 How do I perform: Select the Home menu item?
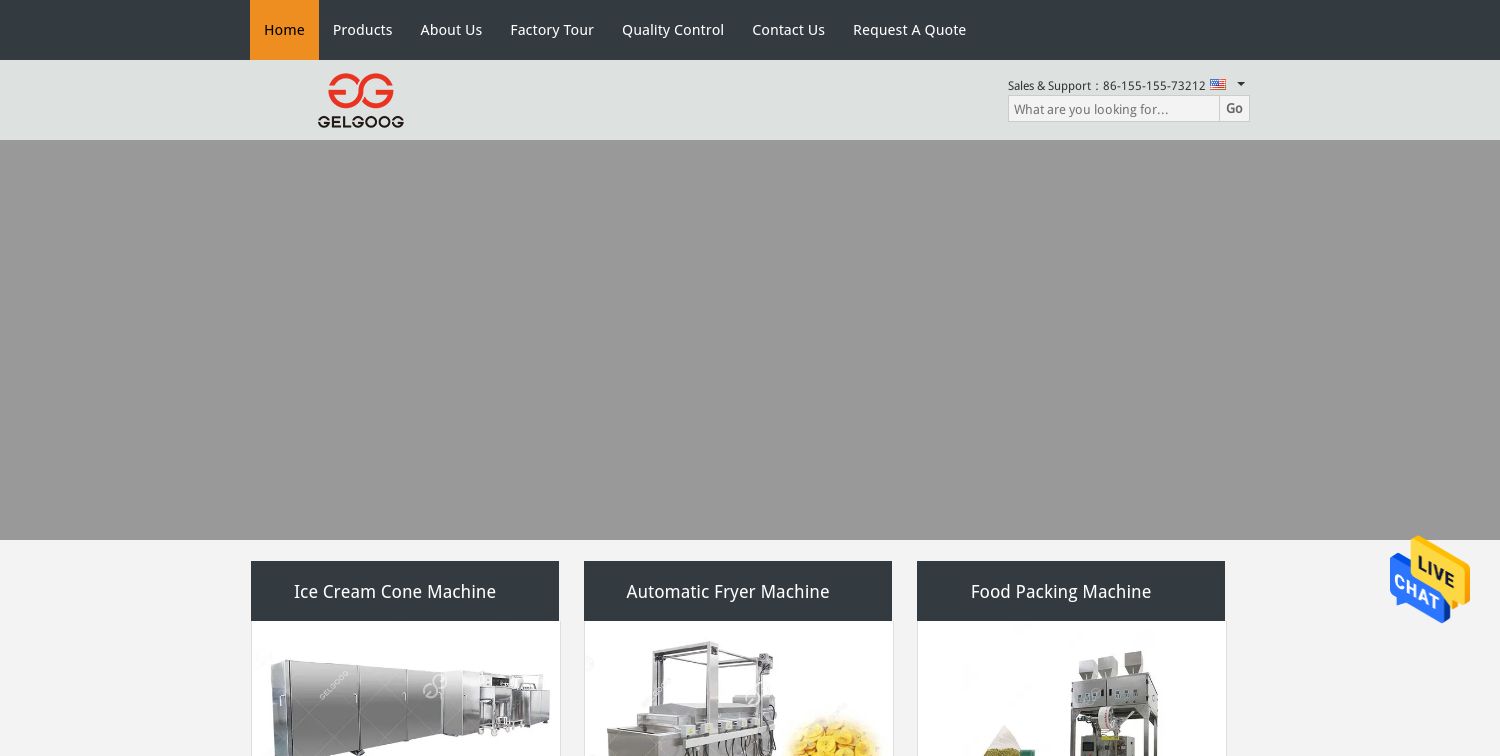(284, 30)
